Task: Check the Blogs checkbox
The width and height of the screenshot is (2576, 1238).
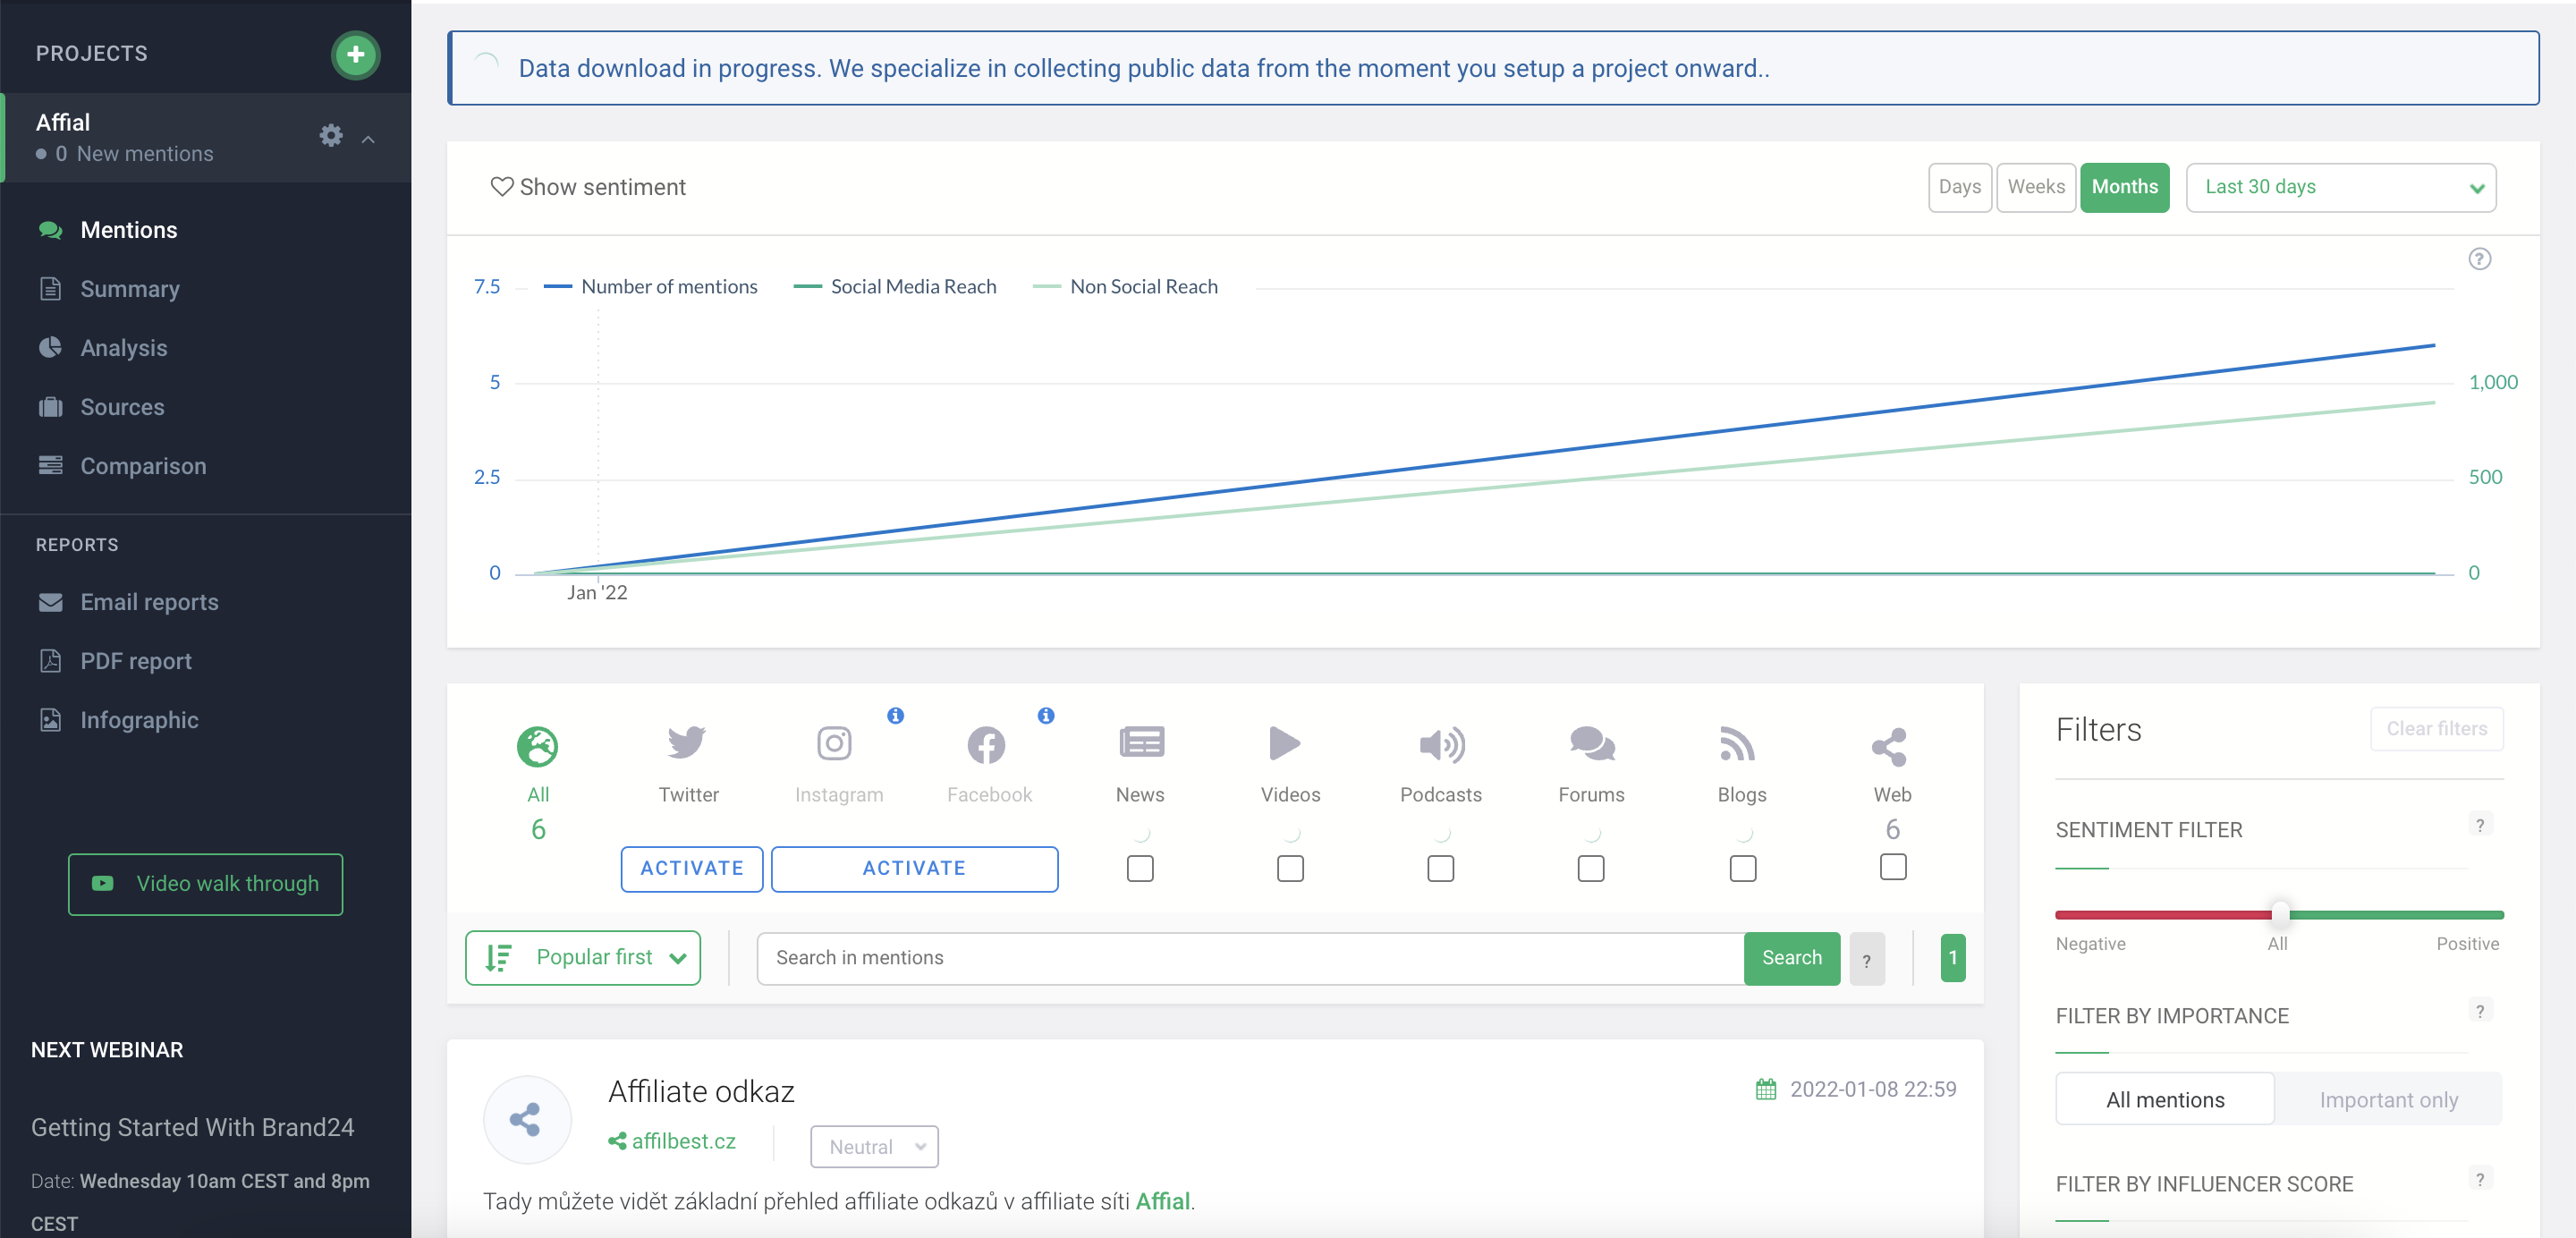Action: coord(1742,868)
